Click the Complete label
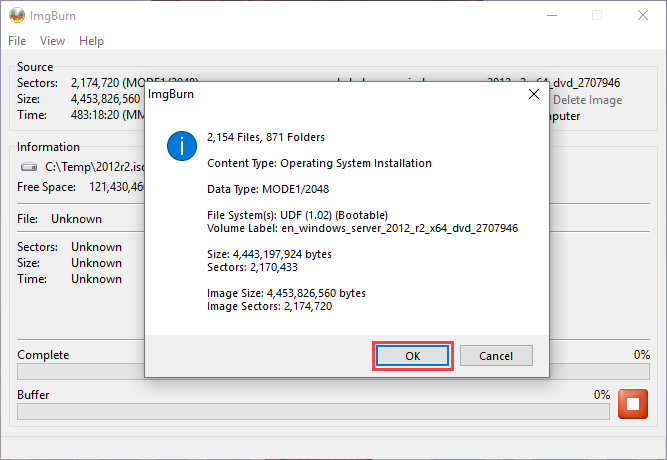This screenshot has width=667, height=460. pyautogui.click(x=43, y=355)
